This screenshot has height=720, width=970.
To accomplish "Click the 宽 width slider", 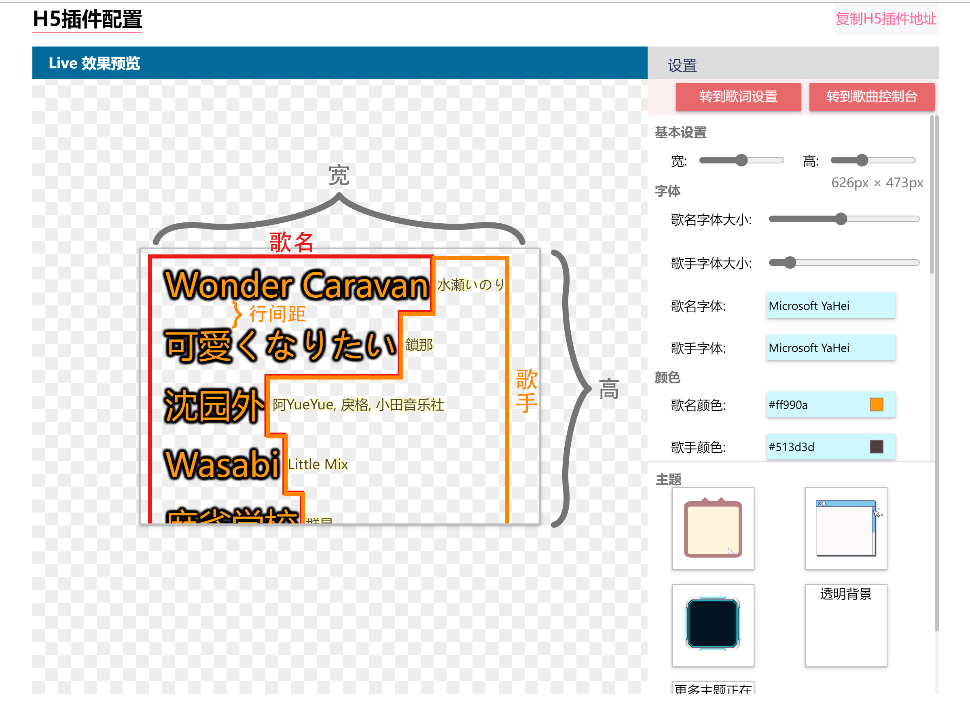I will pyautogui.click(x=741, y=160).
